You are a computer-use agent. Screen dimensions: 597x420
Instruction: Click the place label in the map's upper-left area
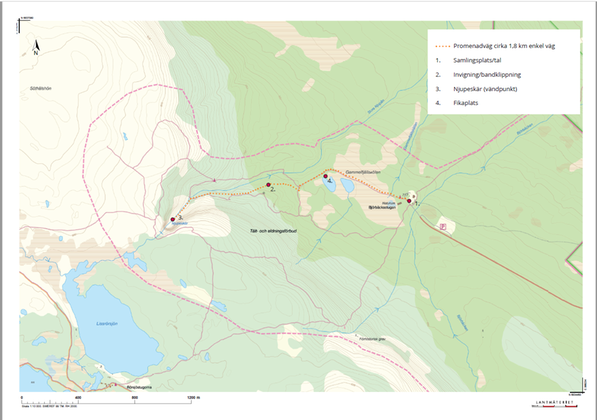(x=41, y=88)
